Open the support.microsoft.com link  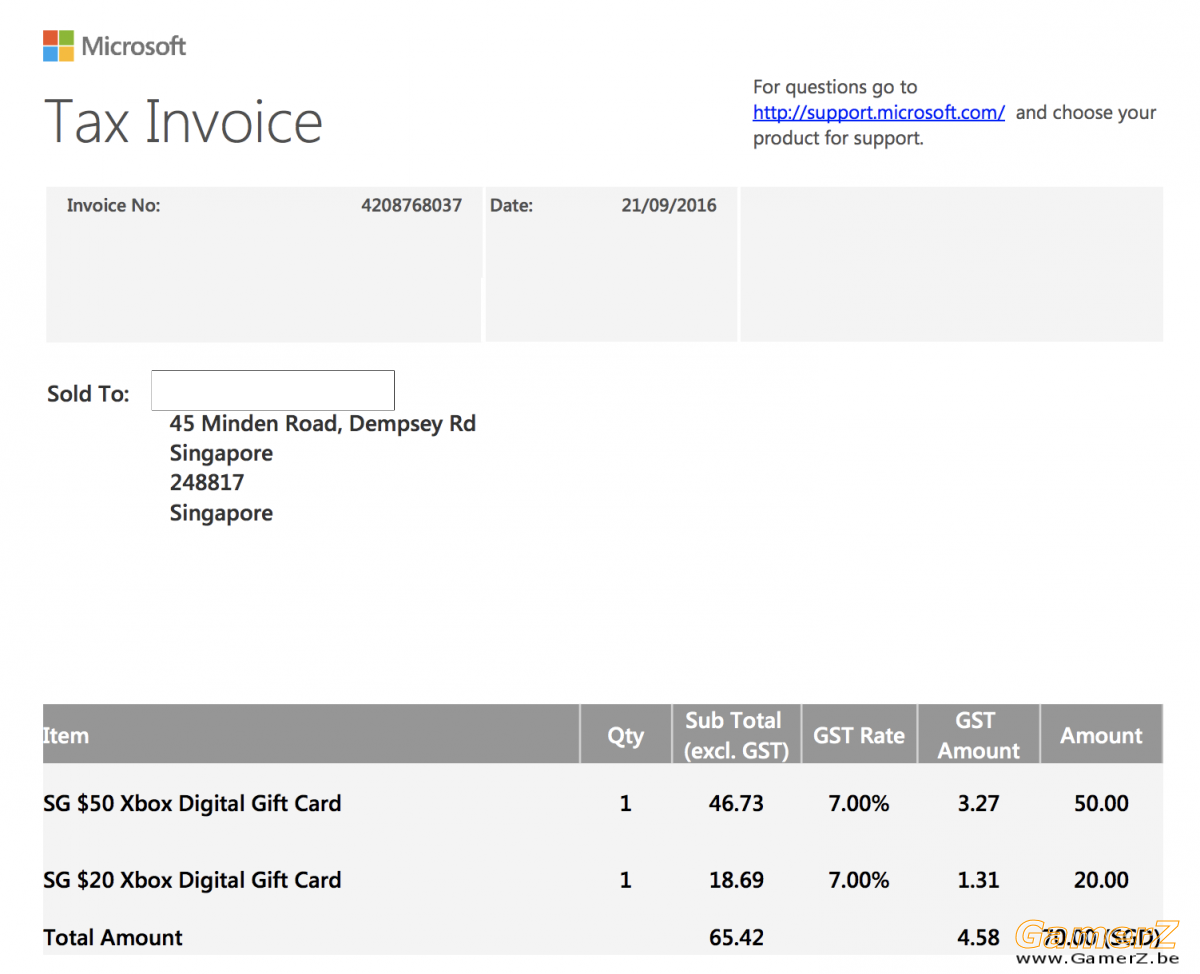coord(879,113)
